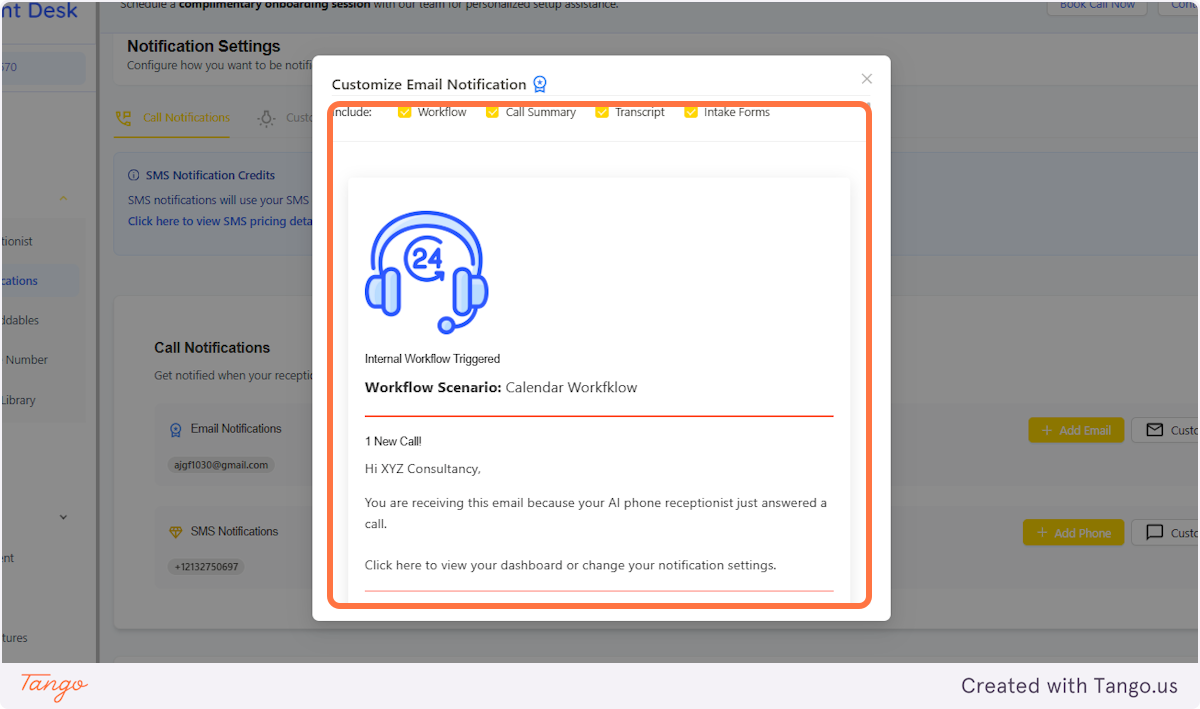
Task: Click the Tango logo in the footer
Action: point(51,686)
